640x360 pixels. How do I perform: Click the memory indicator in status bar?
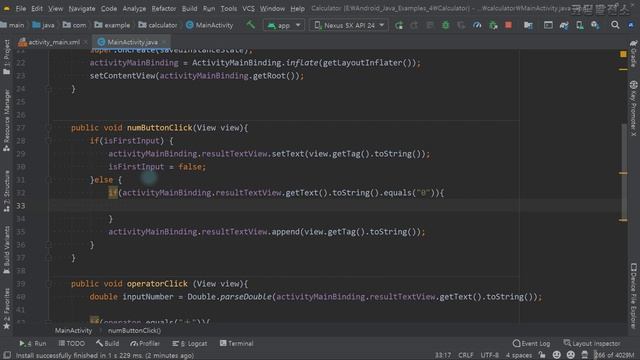(x=614, y=355)
